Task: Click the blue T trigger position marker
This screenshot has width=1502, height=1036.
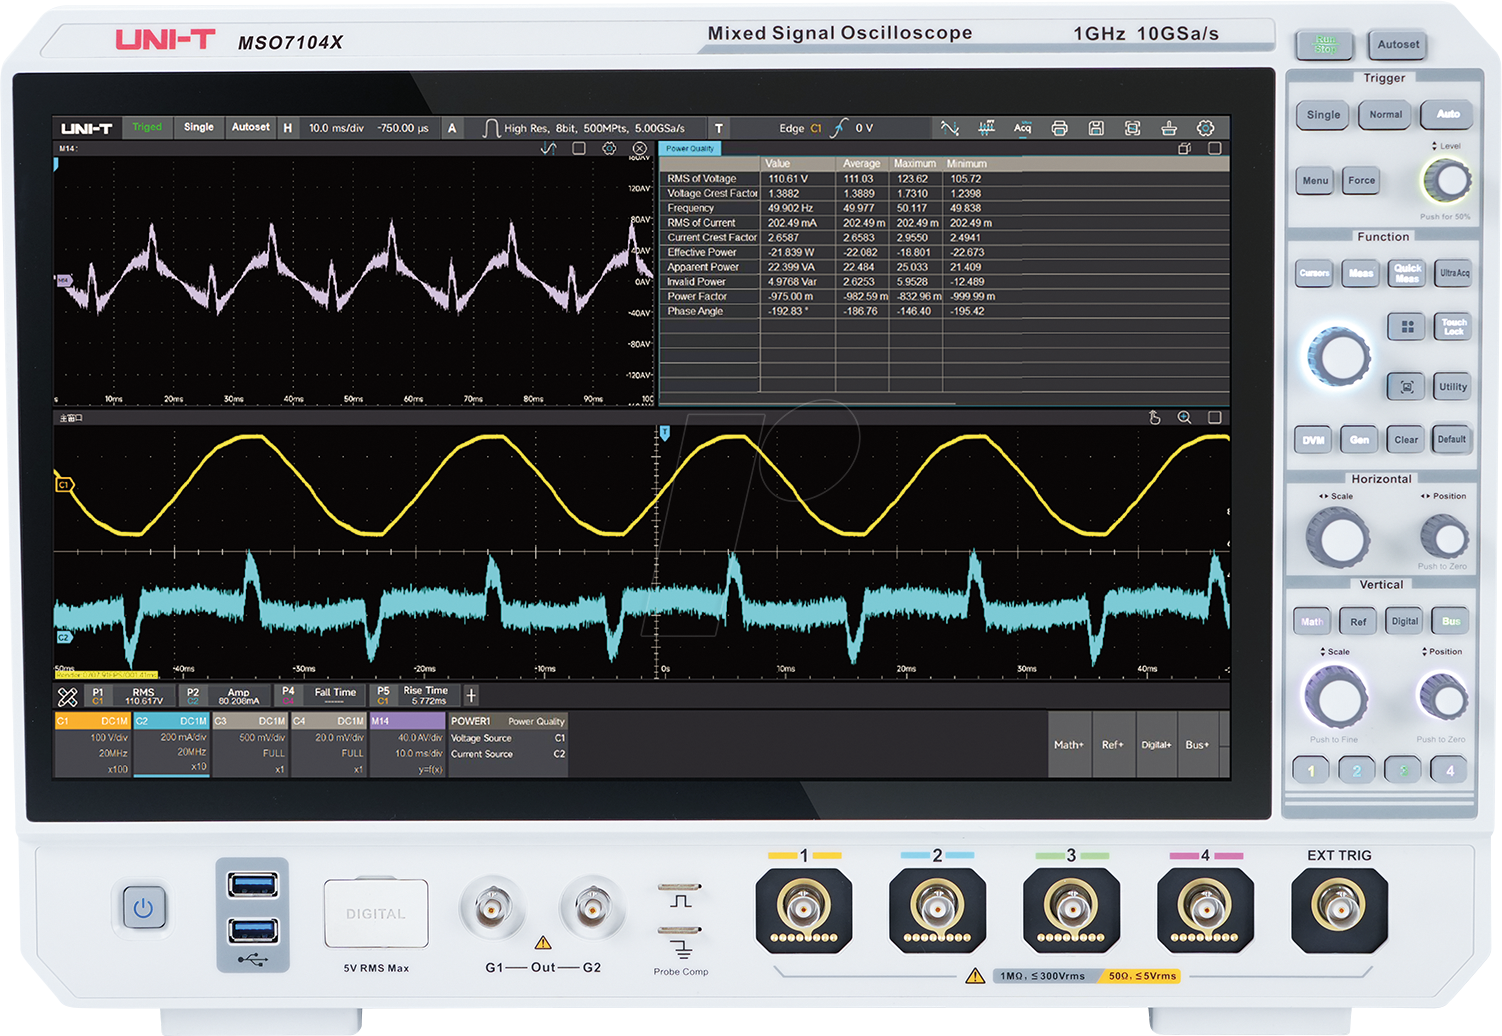Action: tap(663, 430)
